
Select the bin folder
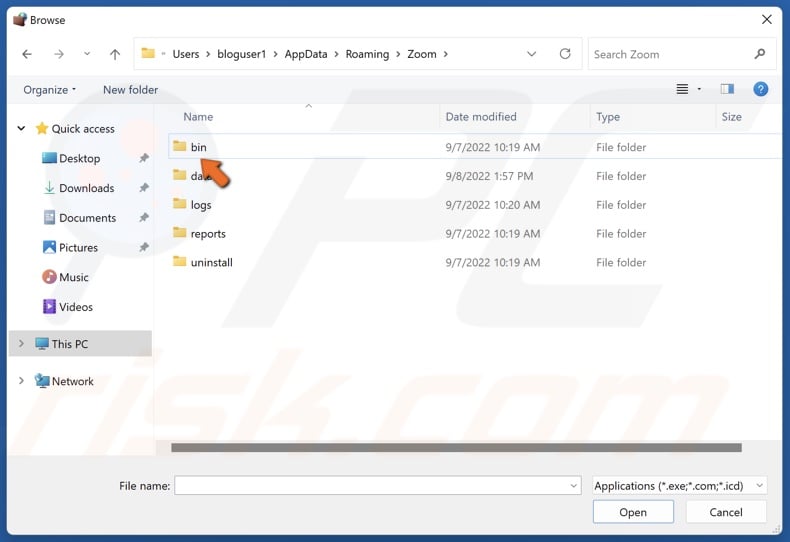tap(198, 147)
